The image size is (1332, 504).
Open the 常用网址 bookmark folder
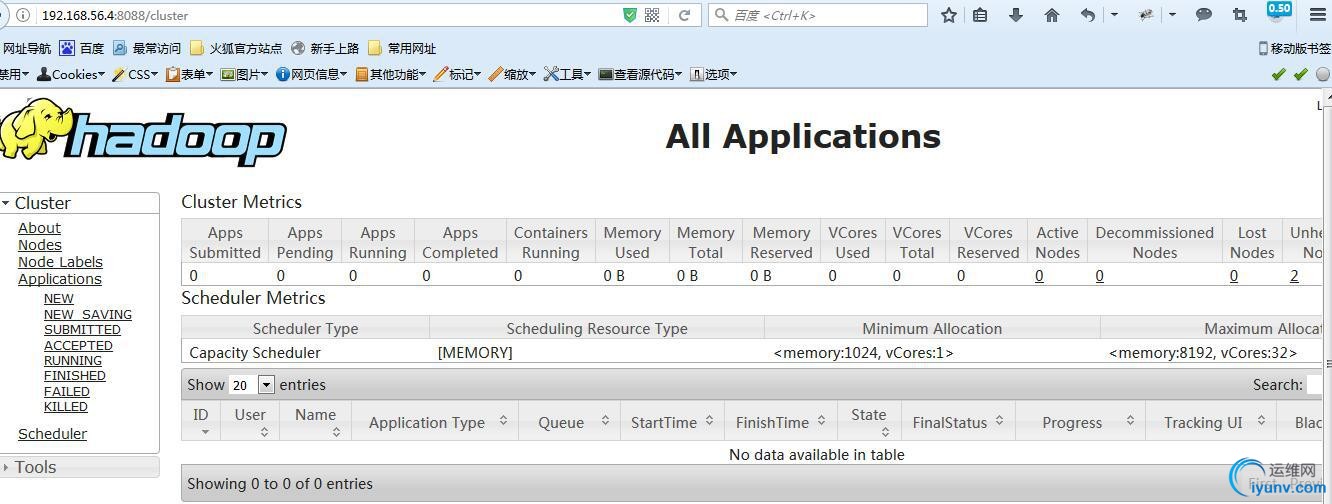tap(402, 48)
